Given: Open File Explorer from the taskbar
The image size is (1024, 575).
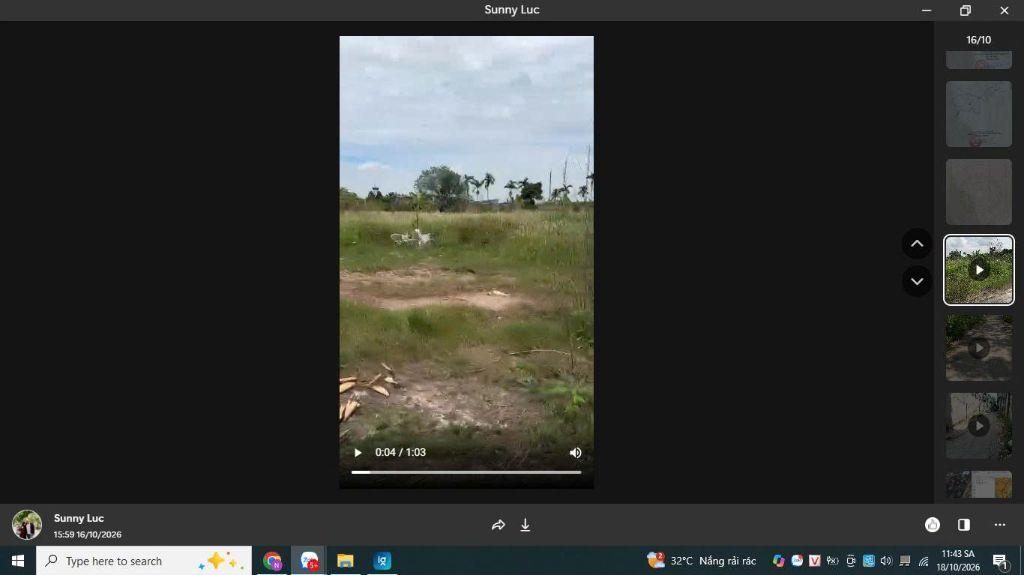Looking at the screenshot, I should pos(345,561).
